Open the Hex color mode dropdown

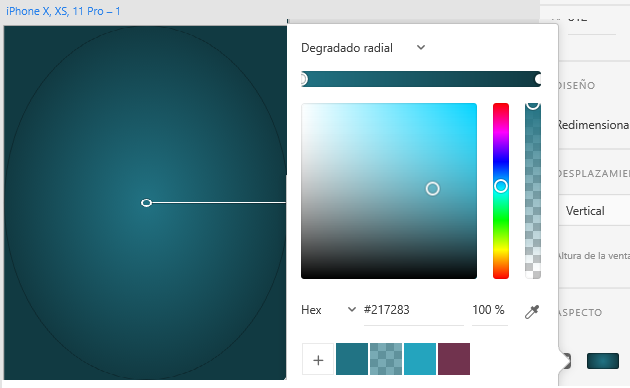coord(328,310)
